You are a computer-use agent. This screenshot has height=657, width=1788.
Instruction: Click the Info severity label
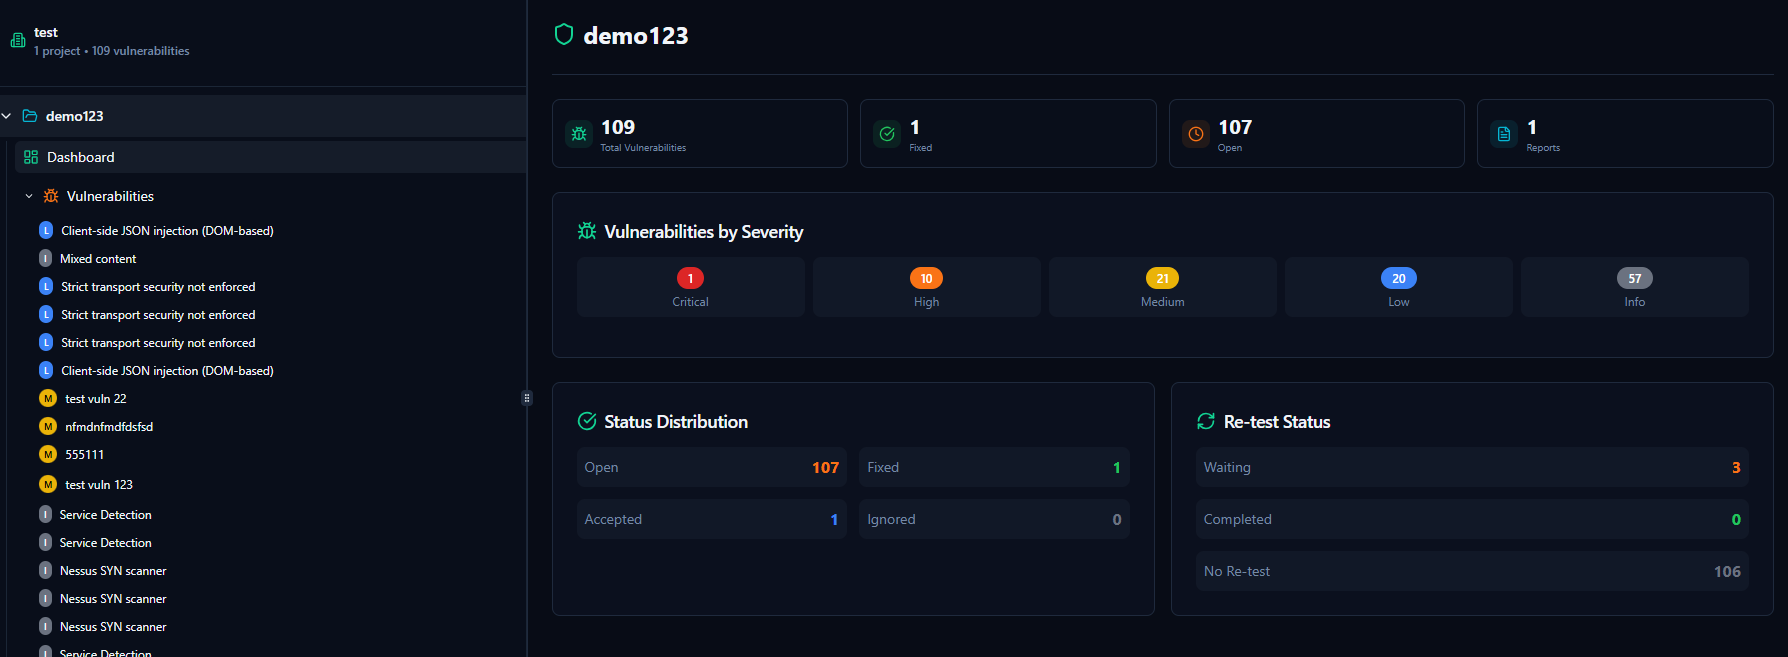click(x=1634, y=302)
